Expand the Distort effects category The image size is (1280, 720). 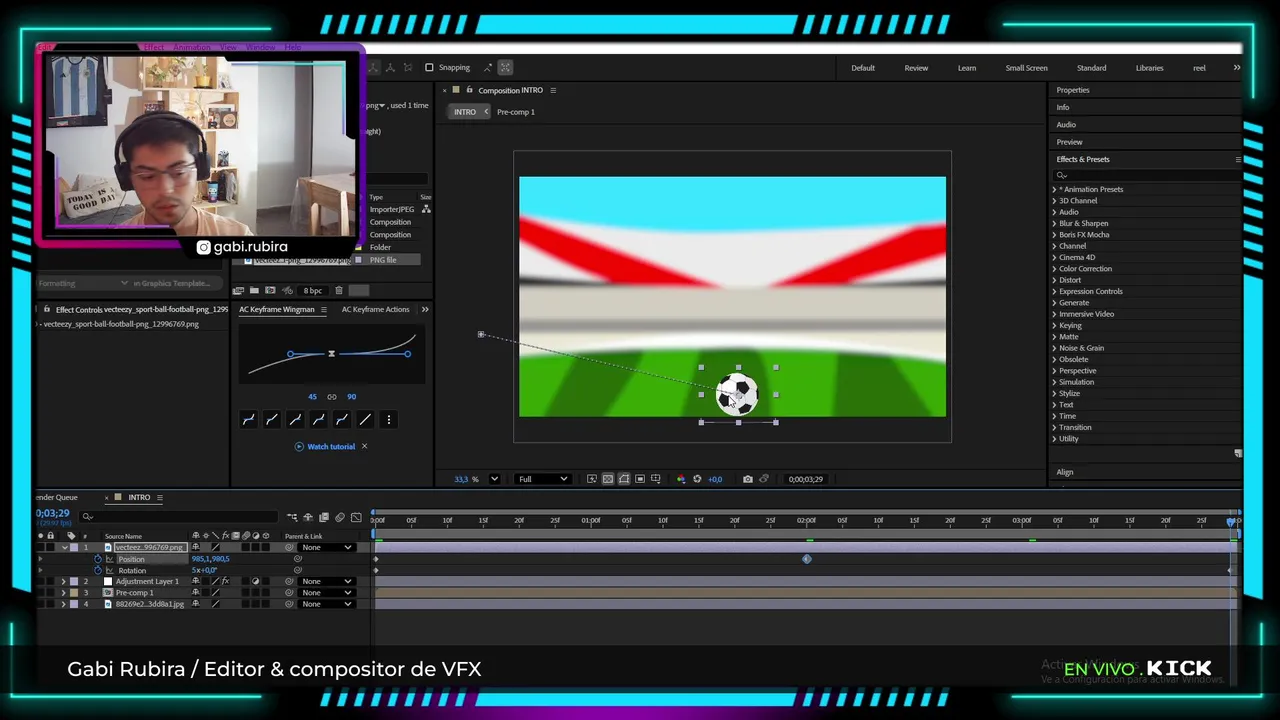click(x=1054, y=280)
